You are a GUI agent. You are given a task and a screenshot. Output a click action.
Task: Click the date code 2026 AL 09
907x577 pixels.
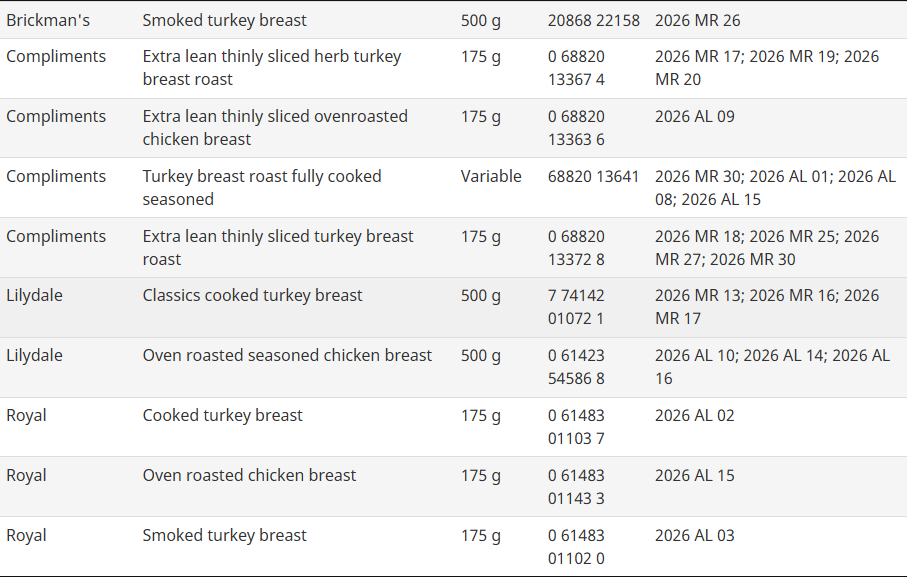(694, 116)
